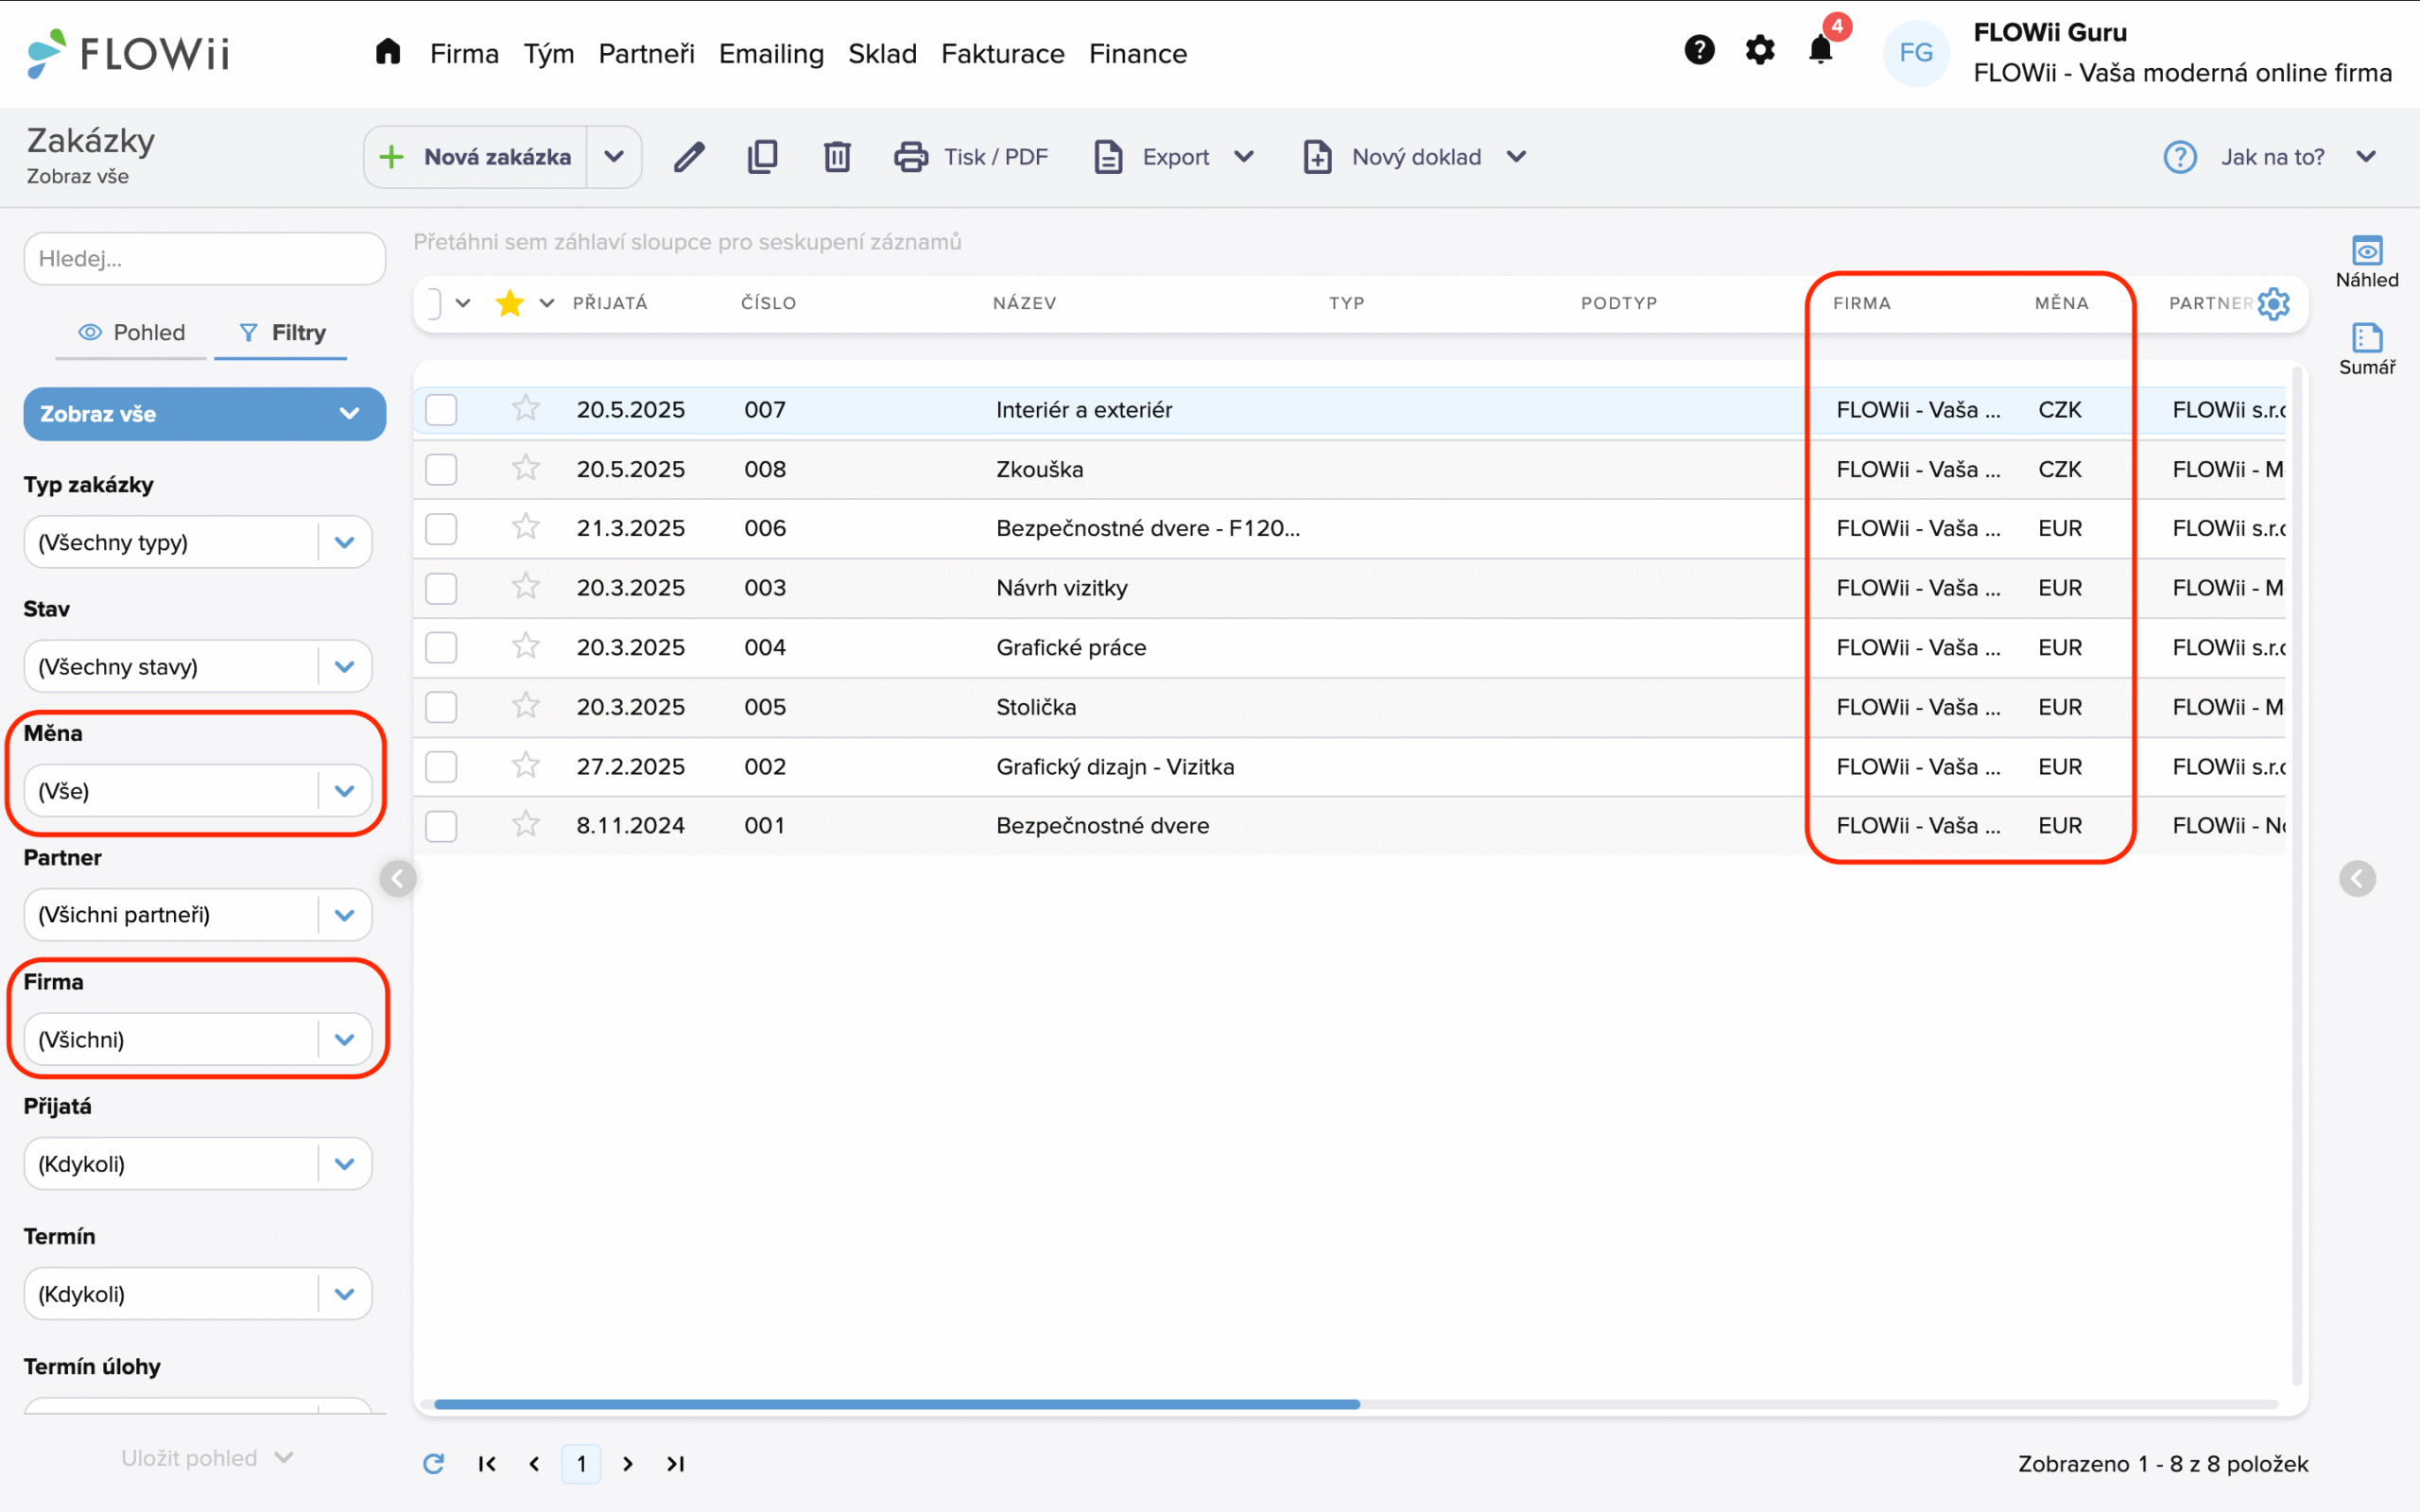This screenshot has height=1512, width=2420.
Task: Open the Stav filter dropdown
Action: pyautogui.click(x=198, y=666)
